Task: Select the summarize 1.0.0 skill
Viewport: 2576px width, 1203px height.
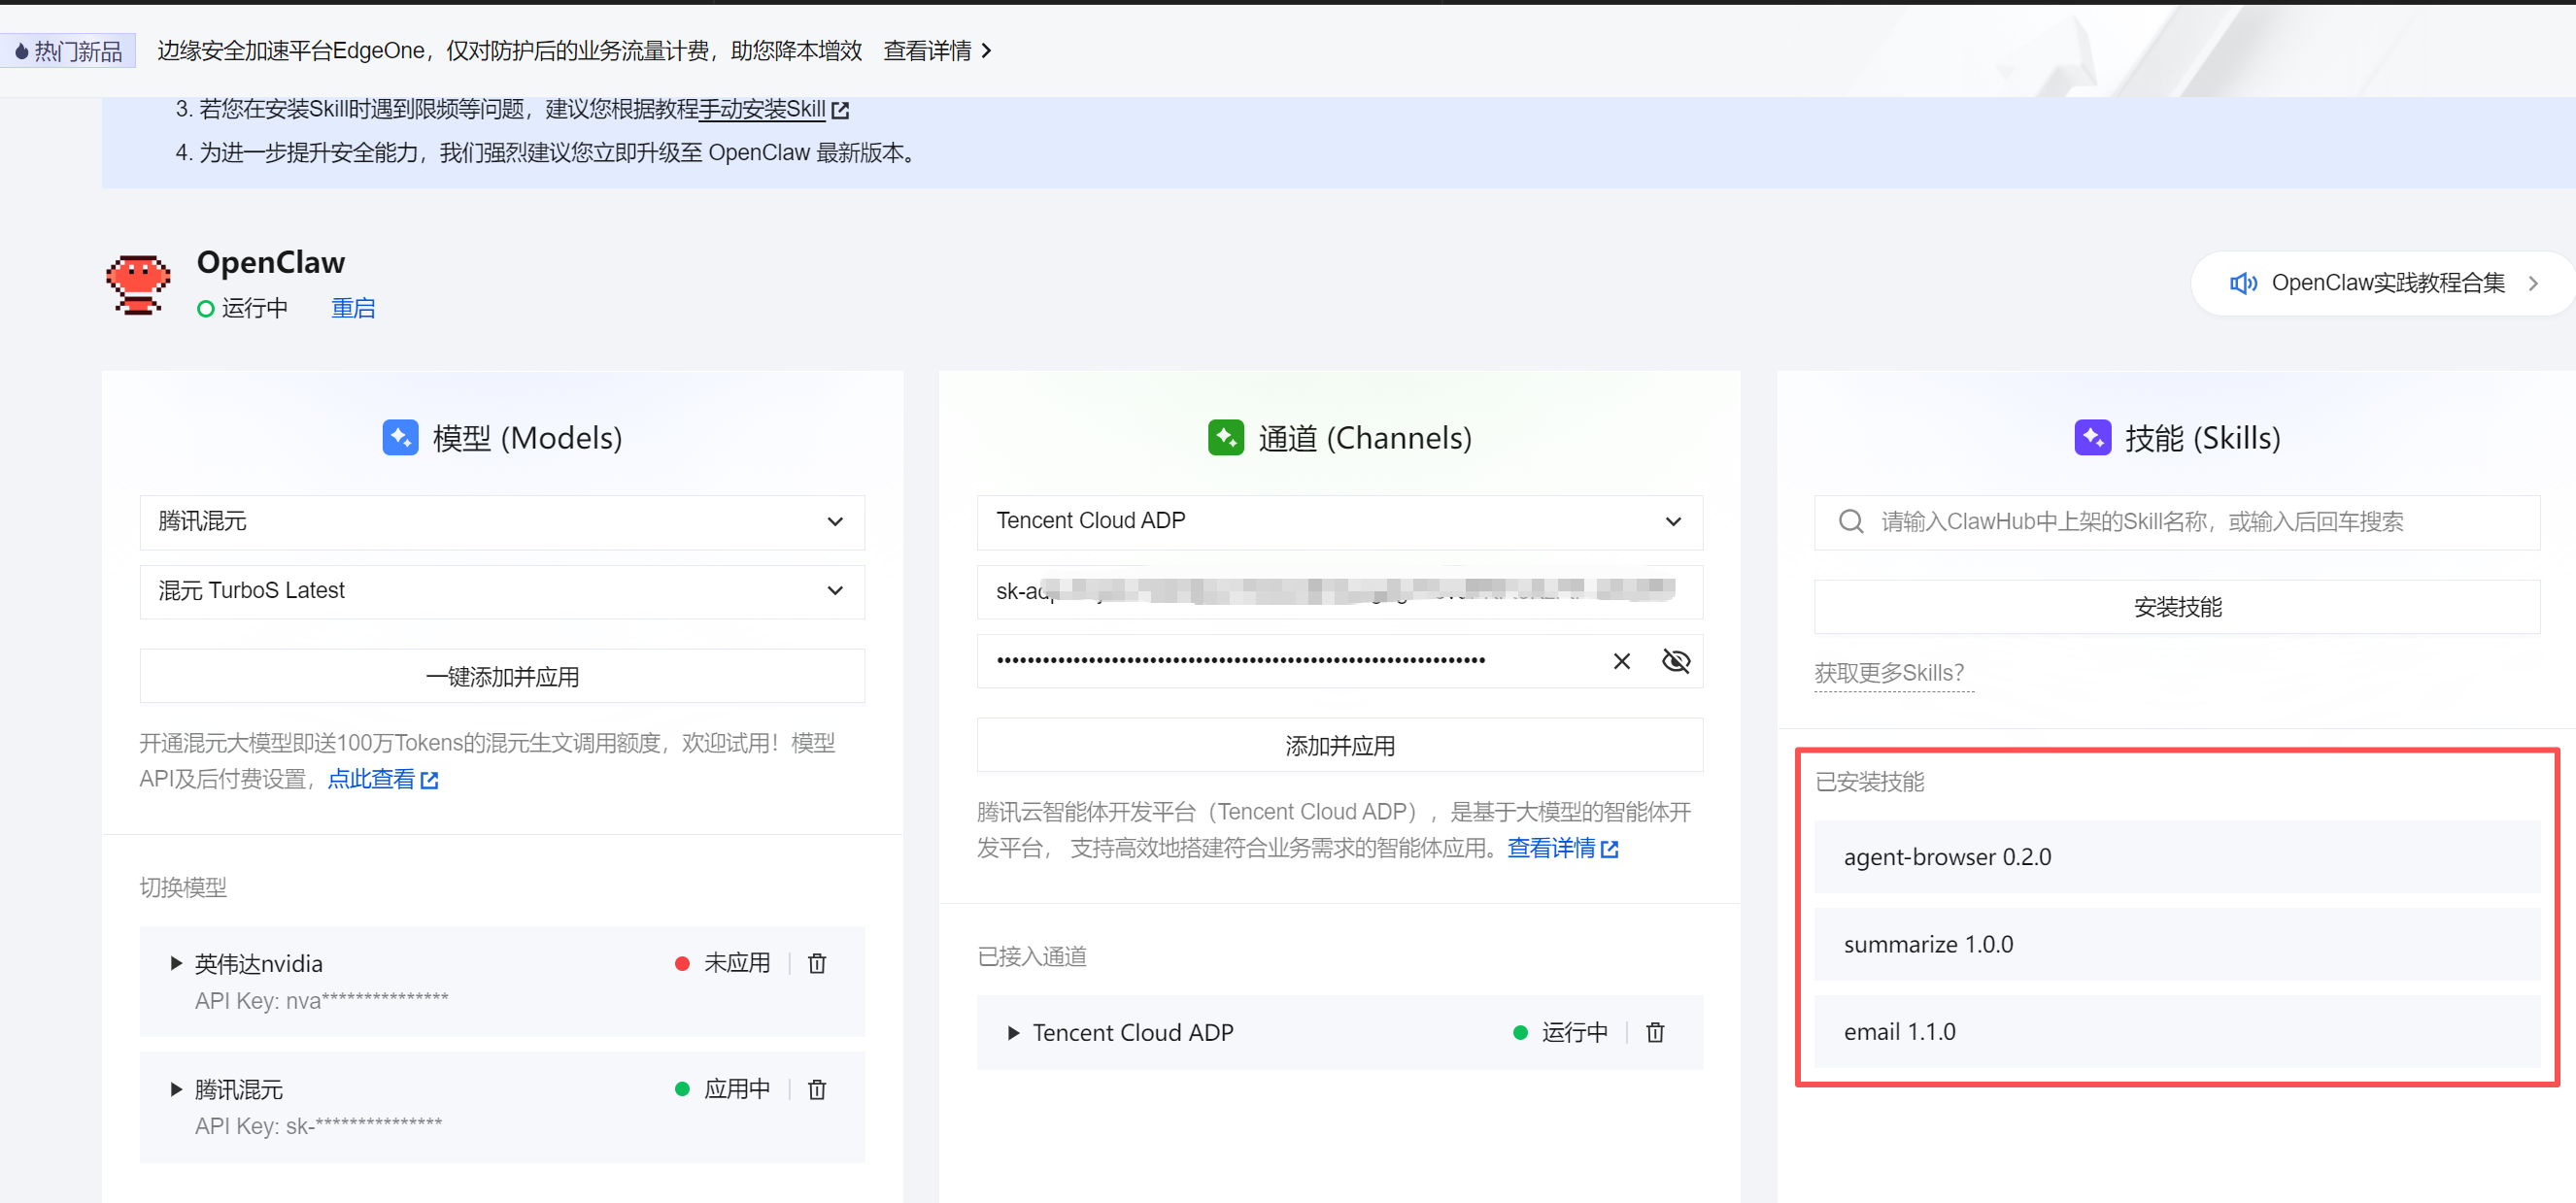Action: coord(2177,944)
